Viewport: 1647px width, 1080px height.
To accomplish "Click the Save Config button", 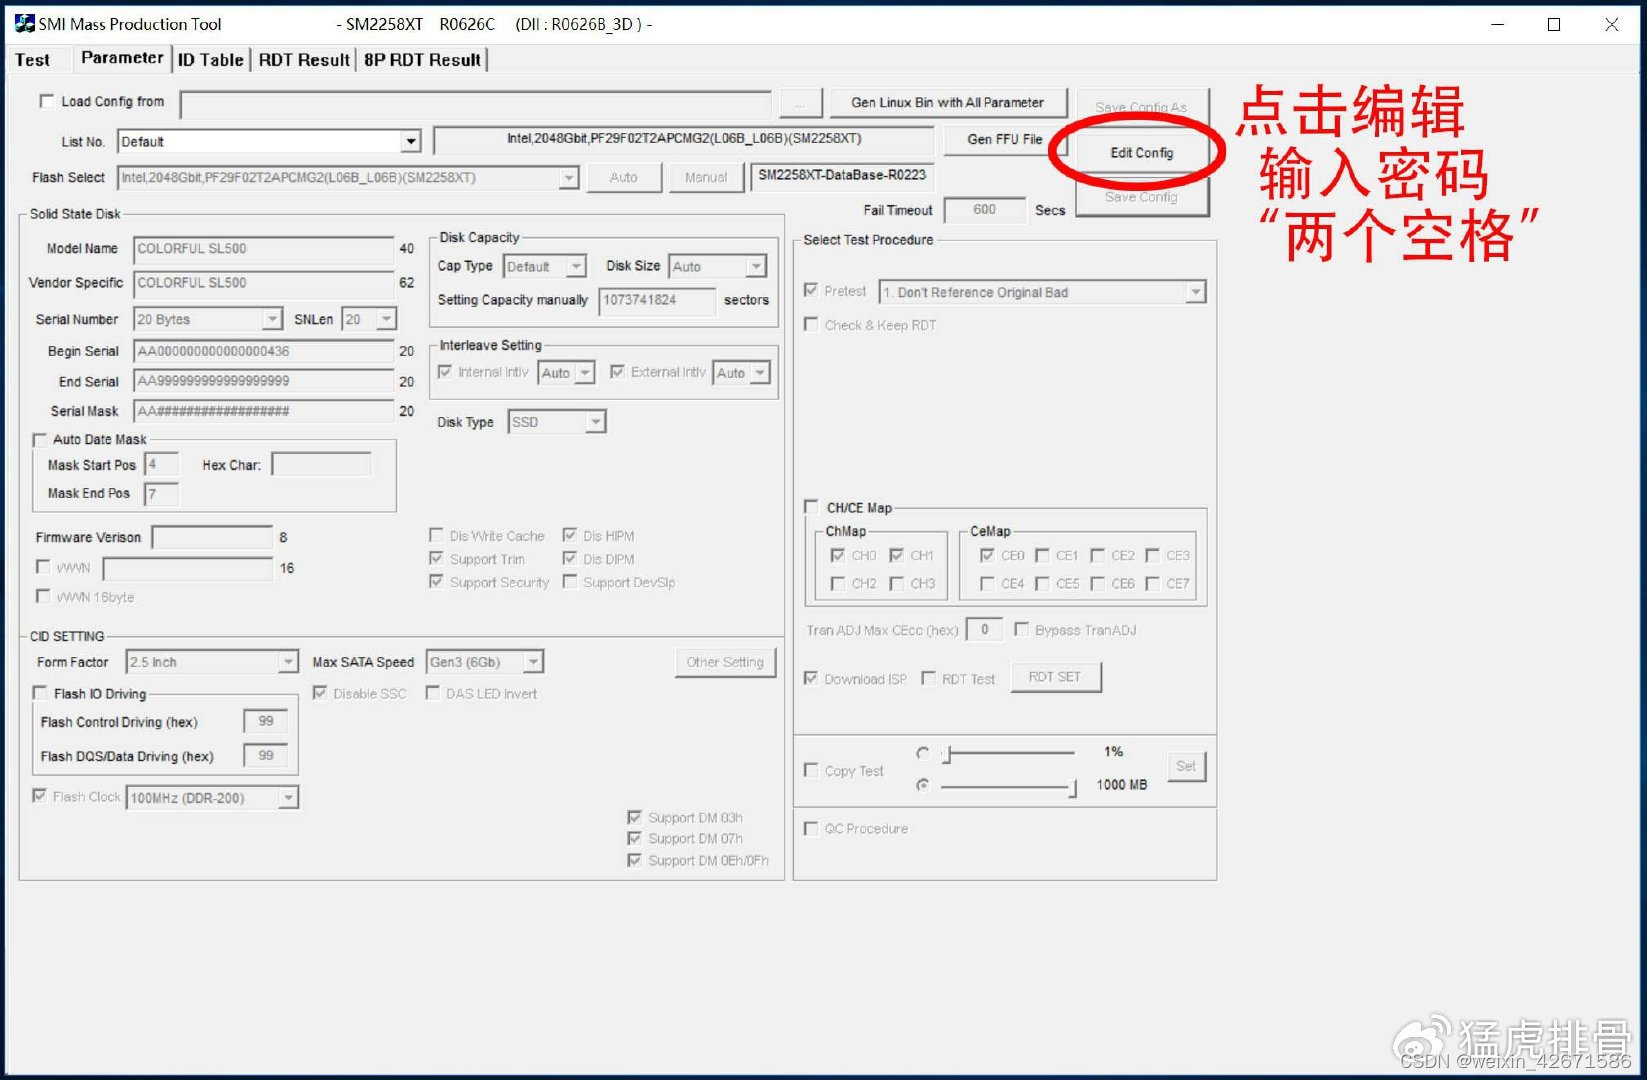I will pos(1141,197).
